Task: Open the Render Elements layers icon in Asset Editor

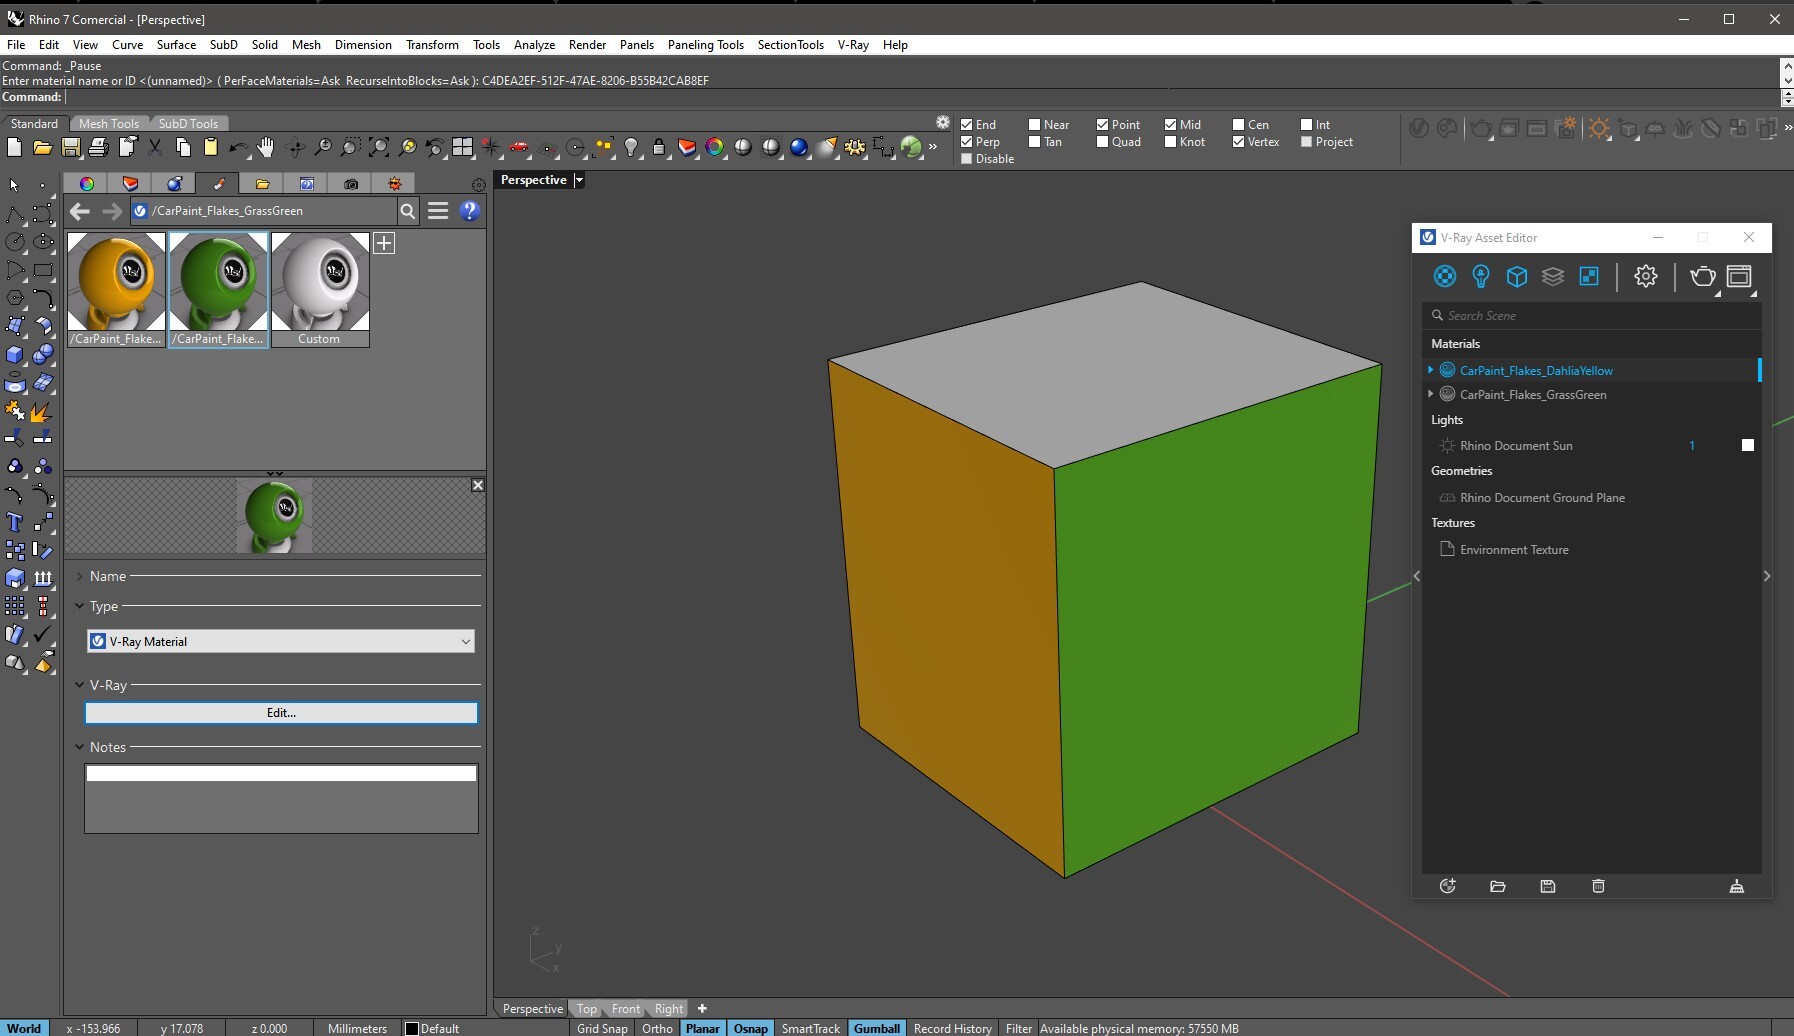Action: [x=1553, y=276]
